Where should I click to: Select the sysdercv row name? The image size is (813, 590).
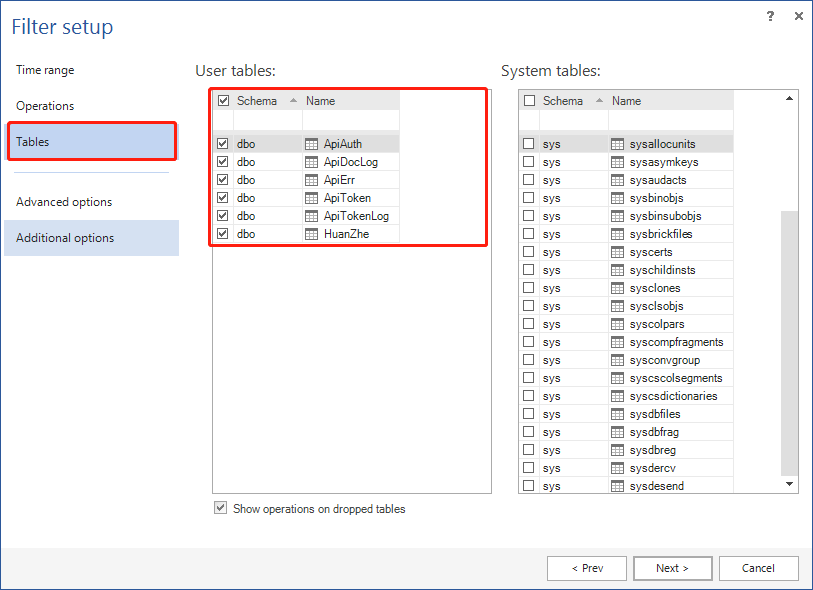click(653, 468)
